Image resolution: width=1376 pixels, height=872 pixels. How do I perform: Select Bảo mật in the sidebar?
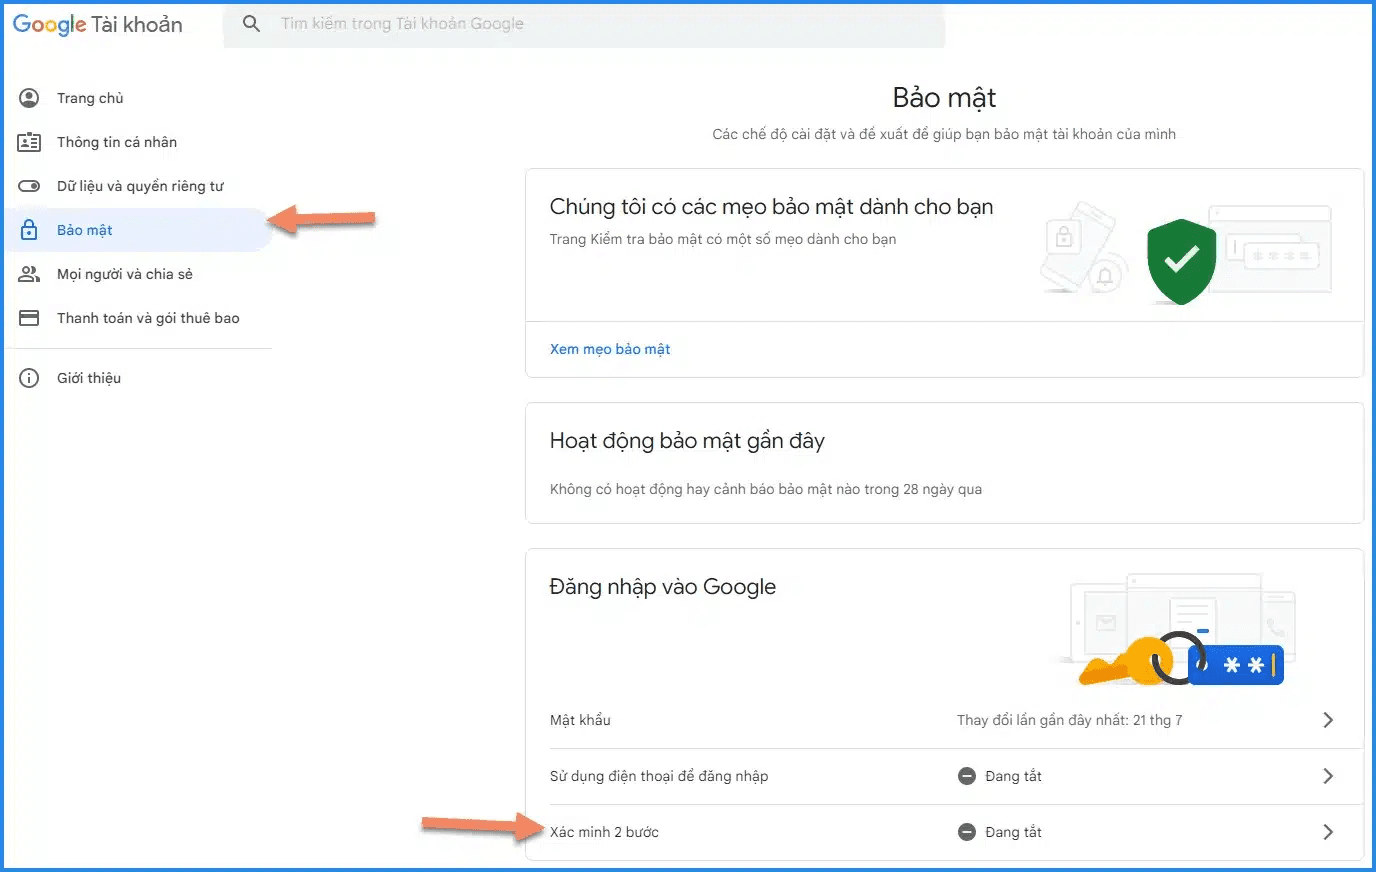coord(138,230)
